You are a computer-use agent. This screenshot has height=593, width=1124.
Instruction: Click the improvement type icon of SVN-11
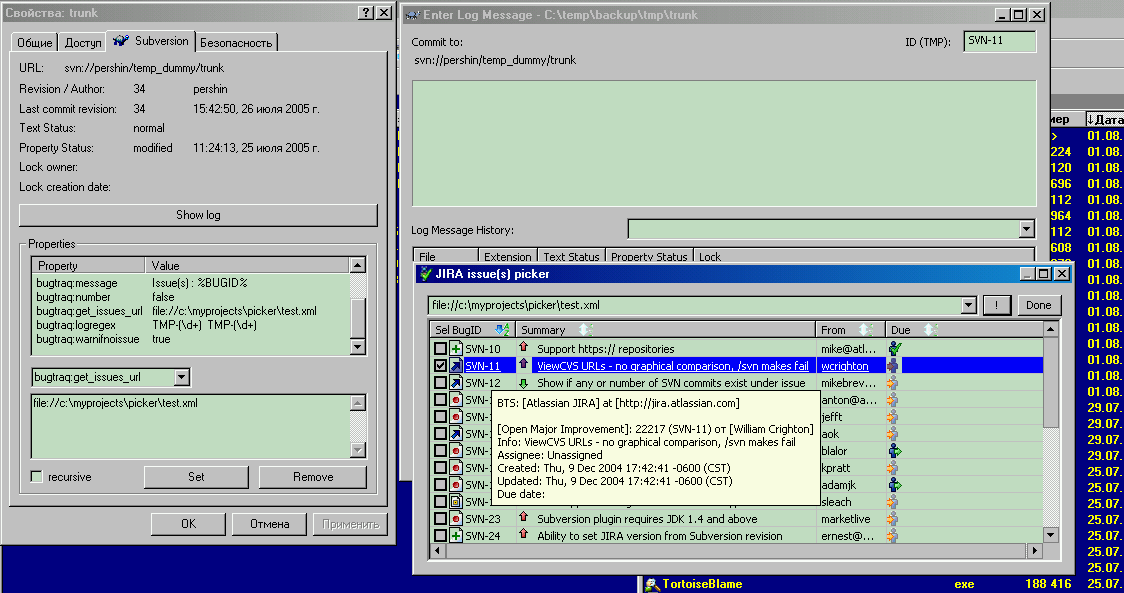456,366
